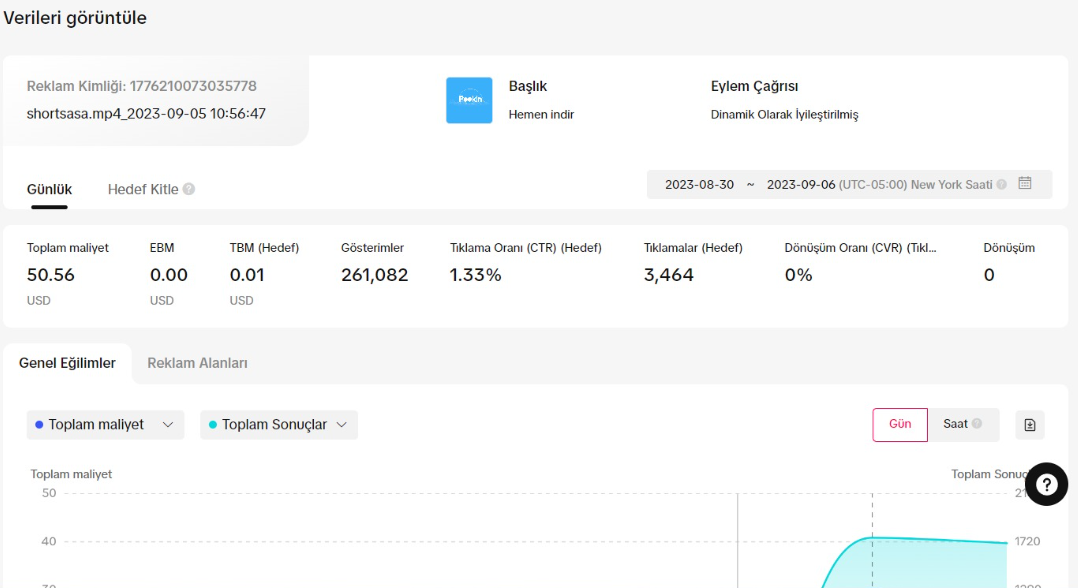
Task: Switch to the Hedef Kitle tab
Action: [x=143, y=189]
